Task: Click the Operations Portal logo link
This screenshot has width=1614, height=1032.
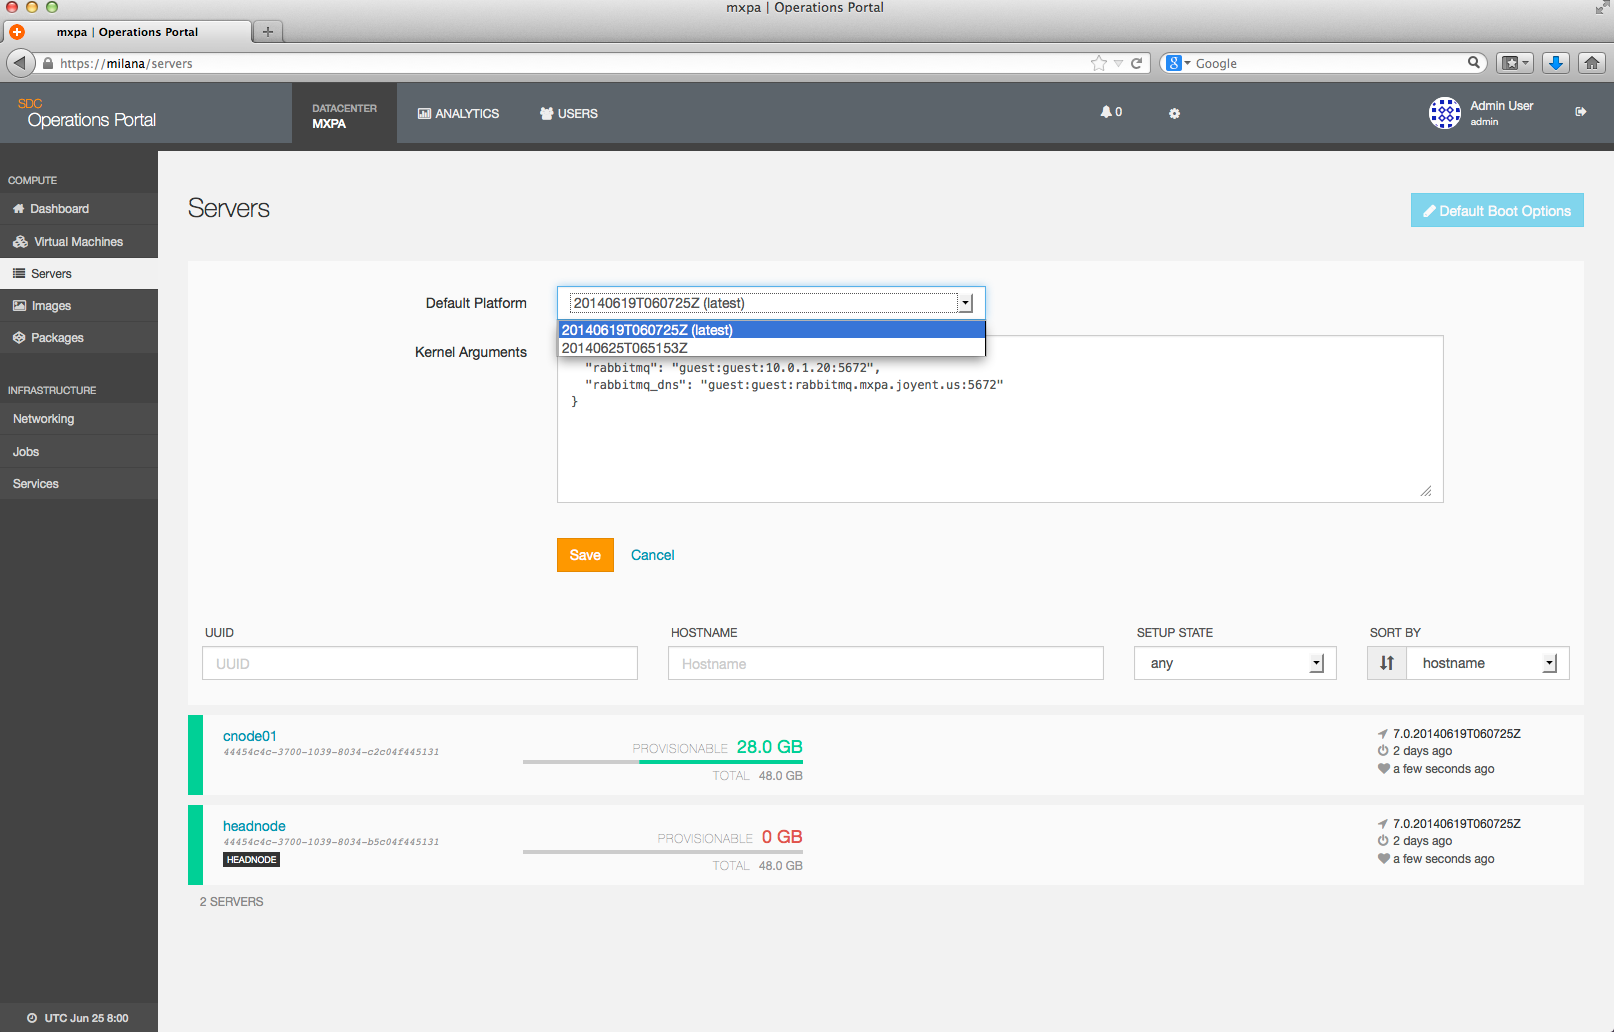Action: coord(87,114)
